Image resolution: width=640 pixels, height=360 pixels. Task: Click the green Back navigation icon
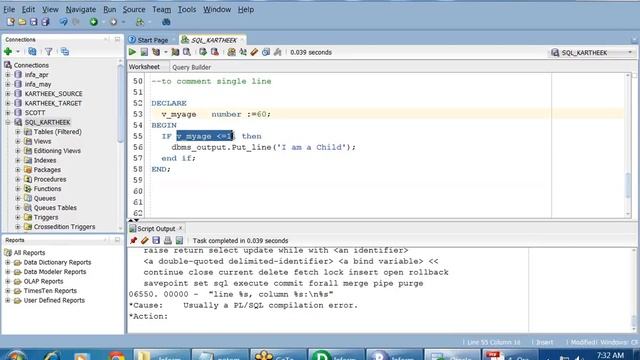[94, 22]
